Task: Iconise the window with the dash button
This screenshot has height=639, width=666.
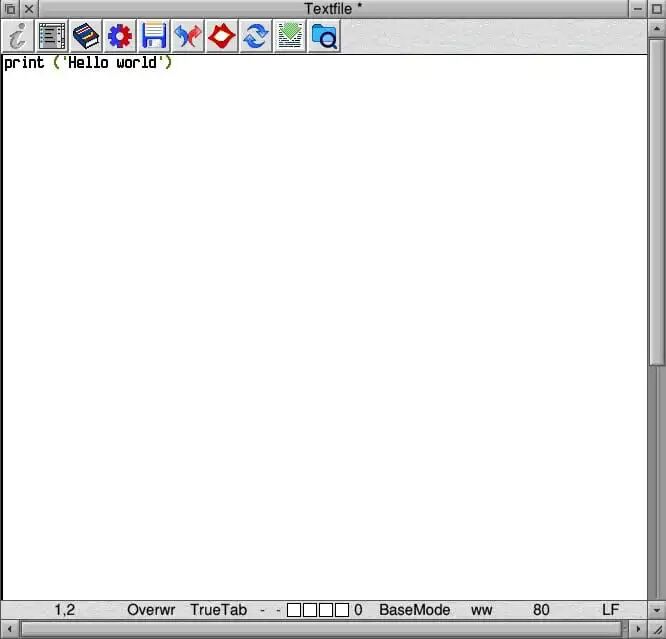Action: 637,9
